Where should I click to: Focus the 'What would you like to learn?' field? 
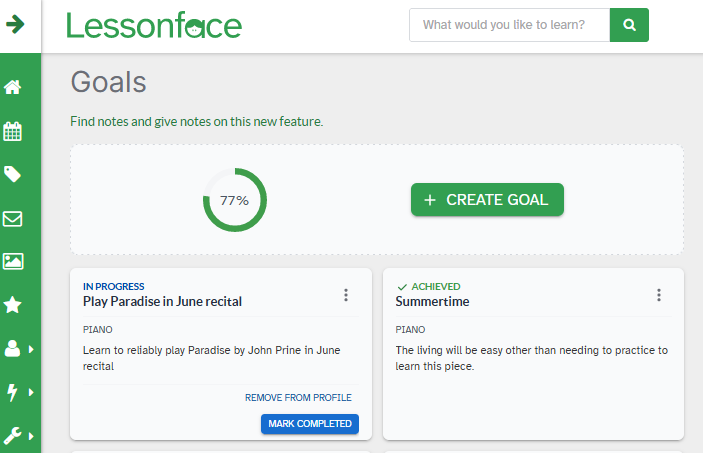tap(509, 25)
